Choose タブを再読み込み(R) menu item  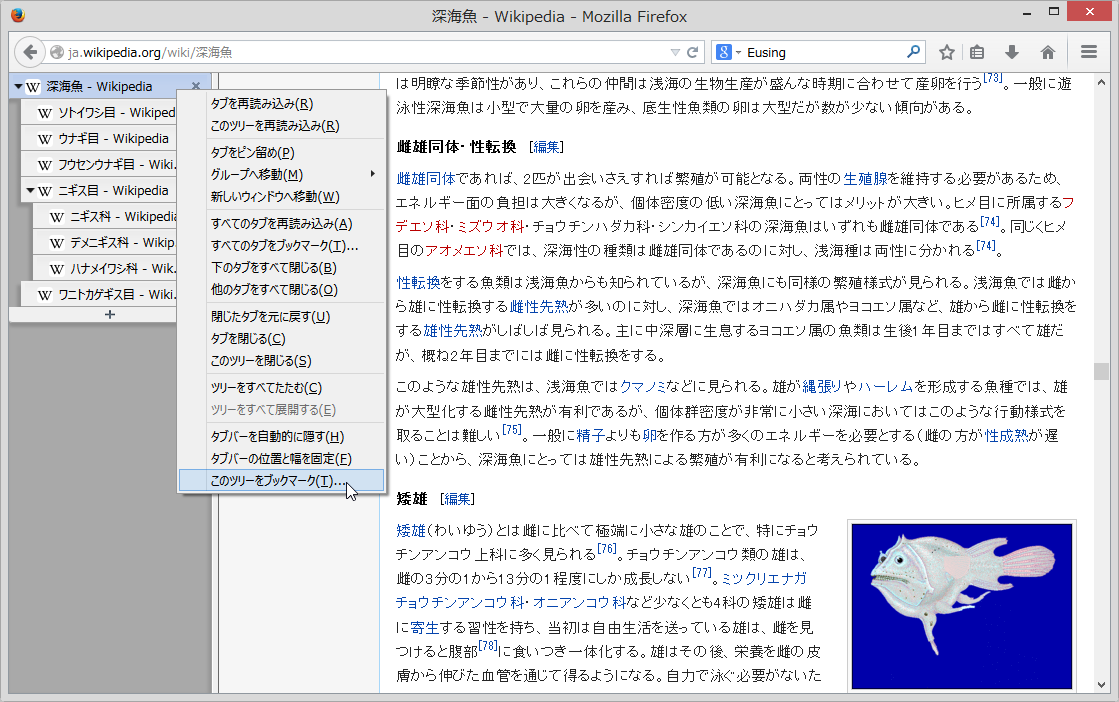[x=281, y=103]
